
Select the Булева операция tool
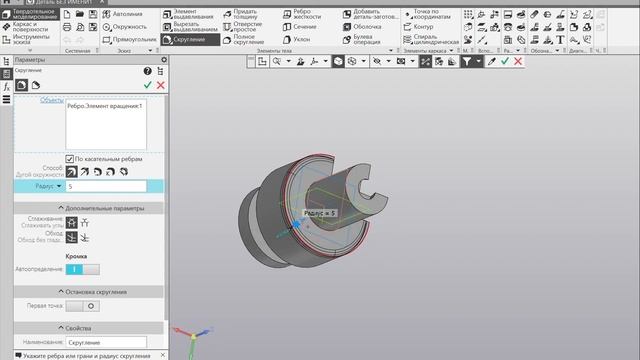(x=362, y=40)
